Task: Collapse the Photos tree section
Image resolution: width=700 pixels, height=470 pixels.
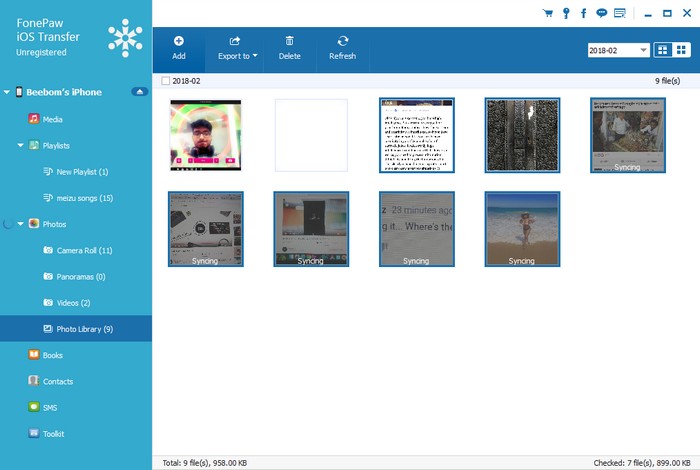Action: pos(20,224)
